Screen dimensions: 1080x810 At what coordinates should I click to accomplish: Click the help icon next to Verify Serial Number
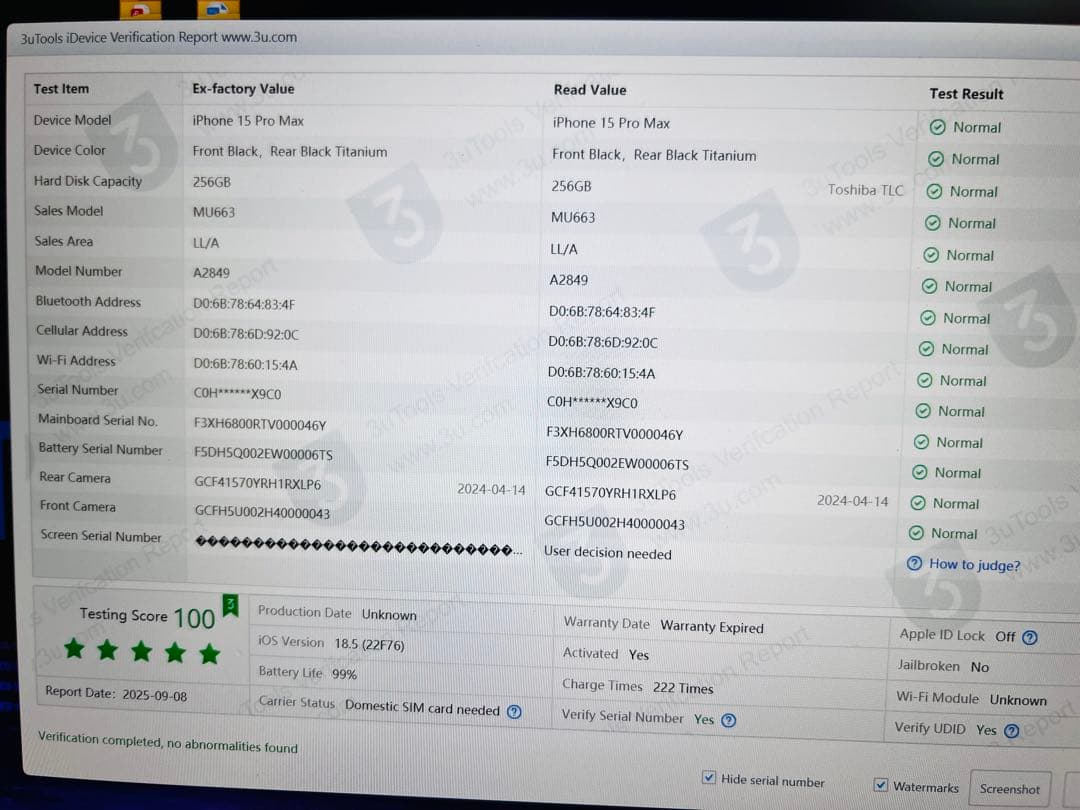tap(728, 720)
